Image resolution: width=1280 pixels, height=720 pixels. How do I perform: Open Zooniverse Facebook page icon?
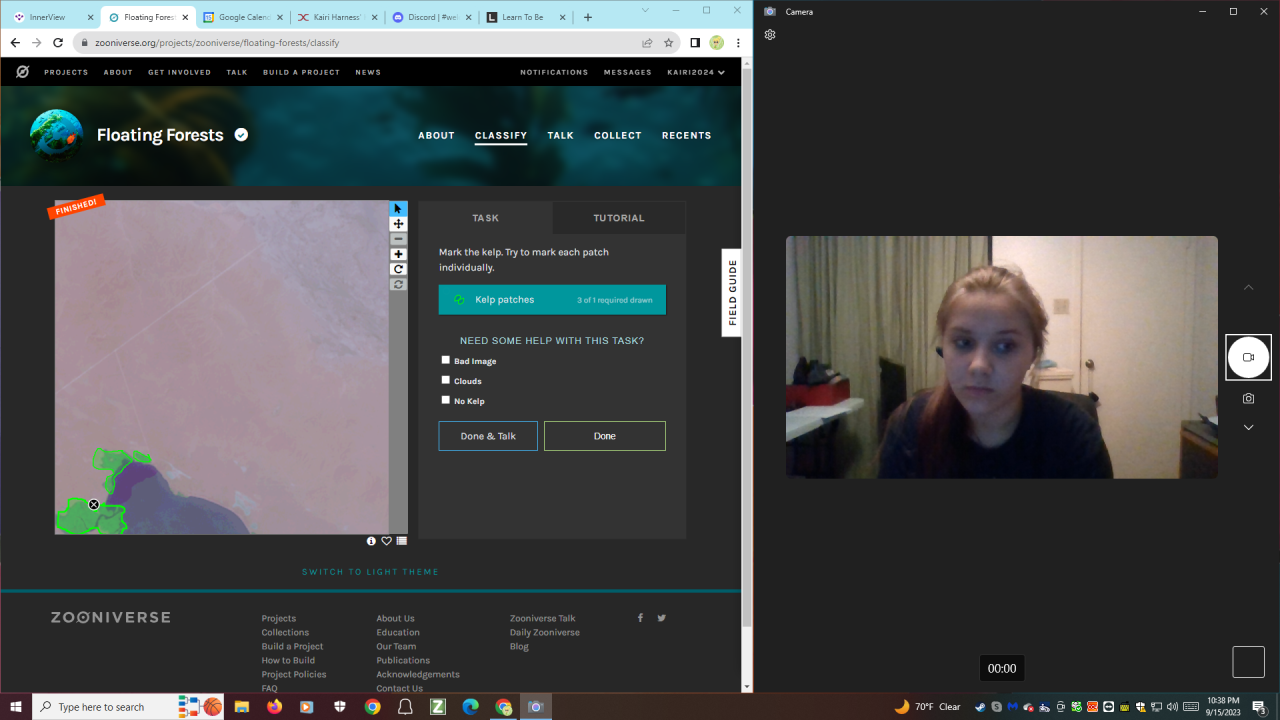tap(640, 618)
